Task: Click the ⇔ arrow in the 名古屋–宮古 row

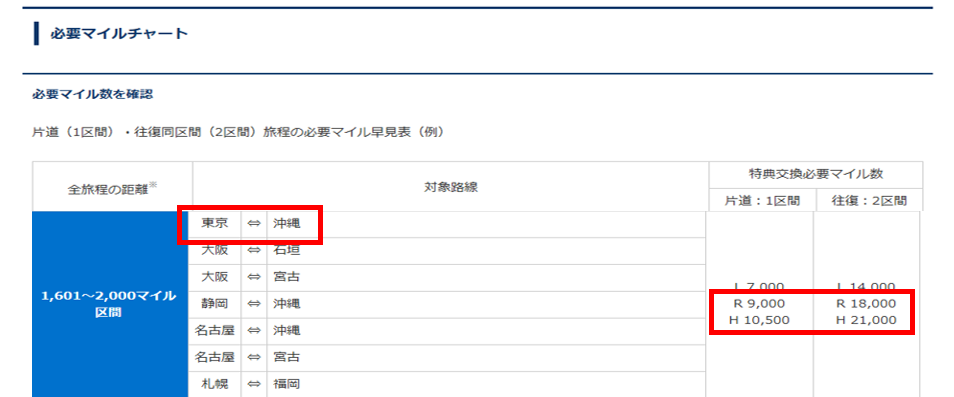Action: click(x=254, y=357)
